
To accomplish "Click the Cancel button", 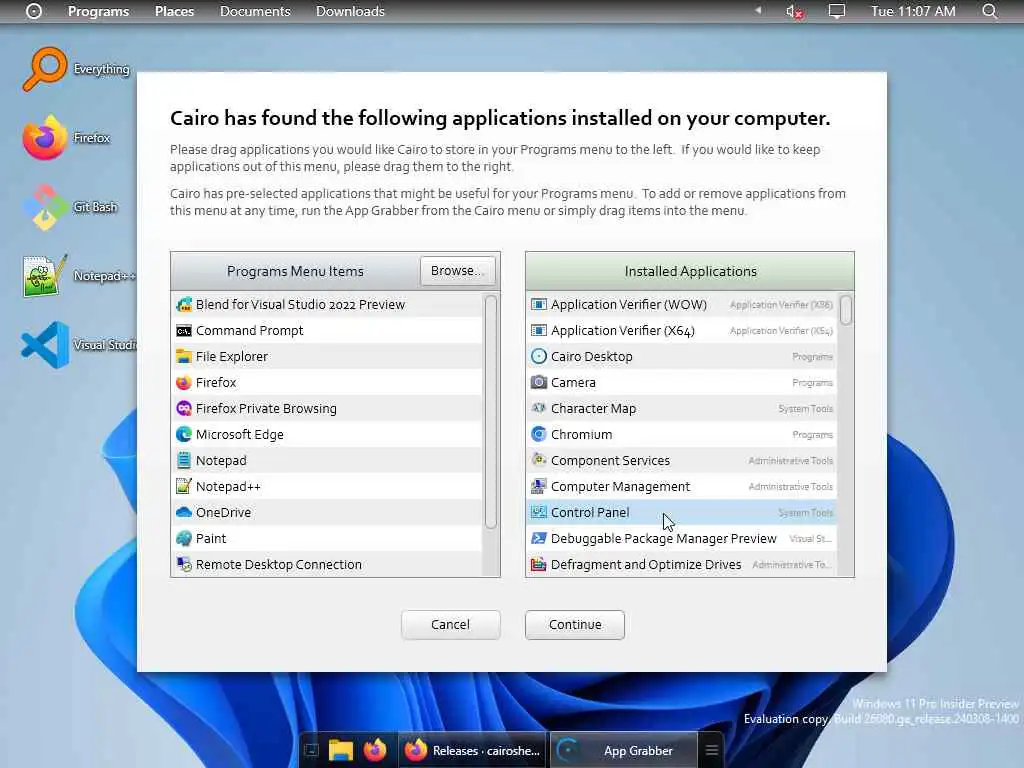I will point(451,624).
